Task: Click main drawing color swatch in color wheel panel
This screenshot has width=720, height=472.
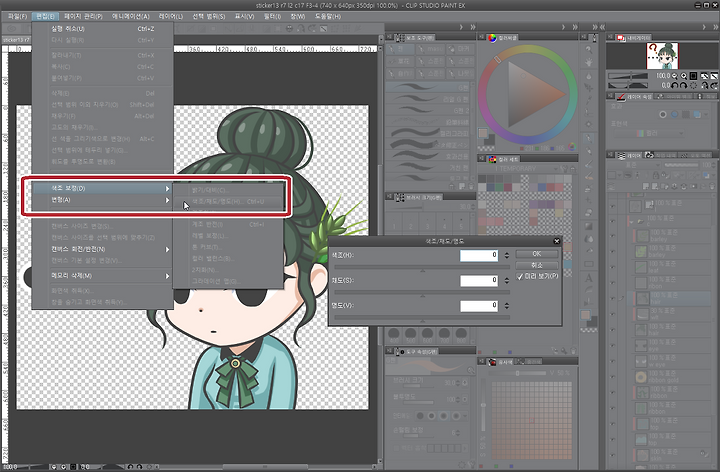Action: pyautogui.click(x=483, y=133)
